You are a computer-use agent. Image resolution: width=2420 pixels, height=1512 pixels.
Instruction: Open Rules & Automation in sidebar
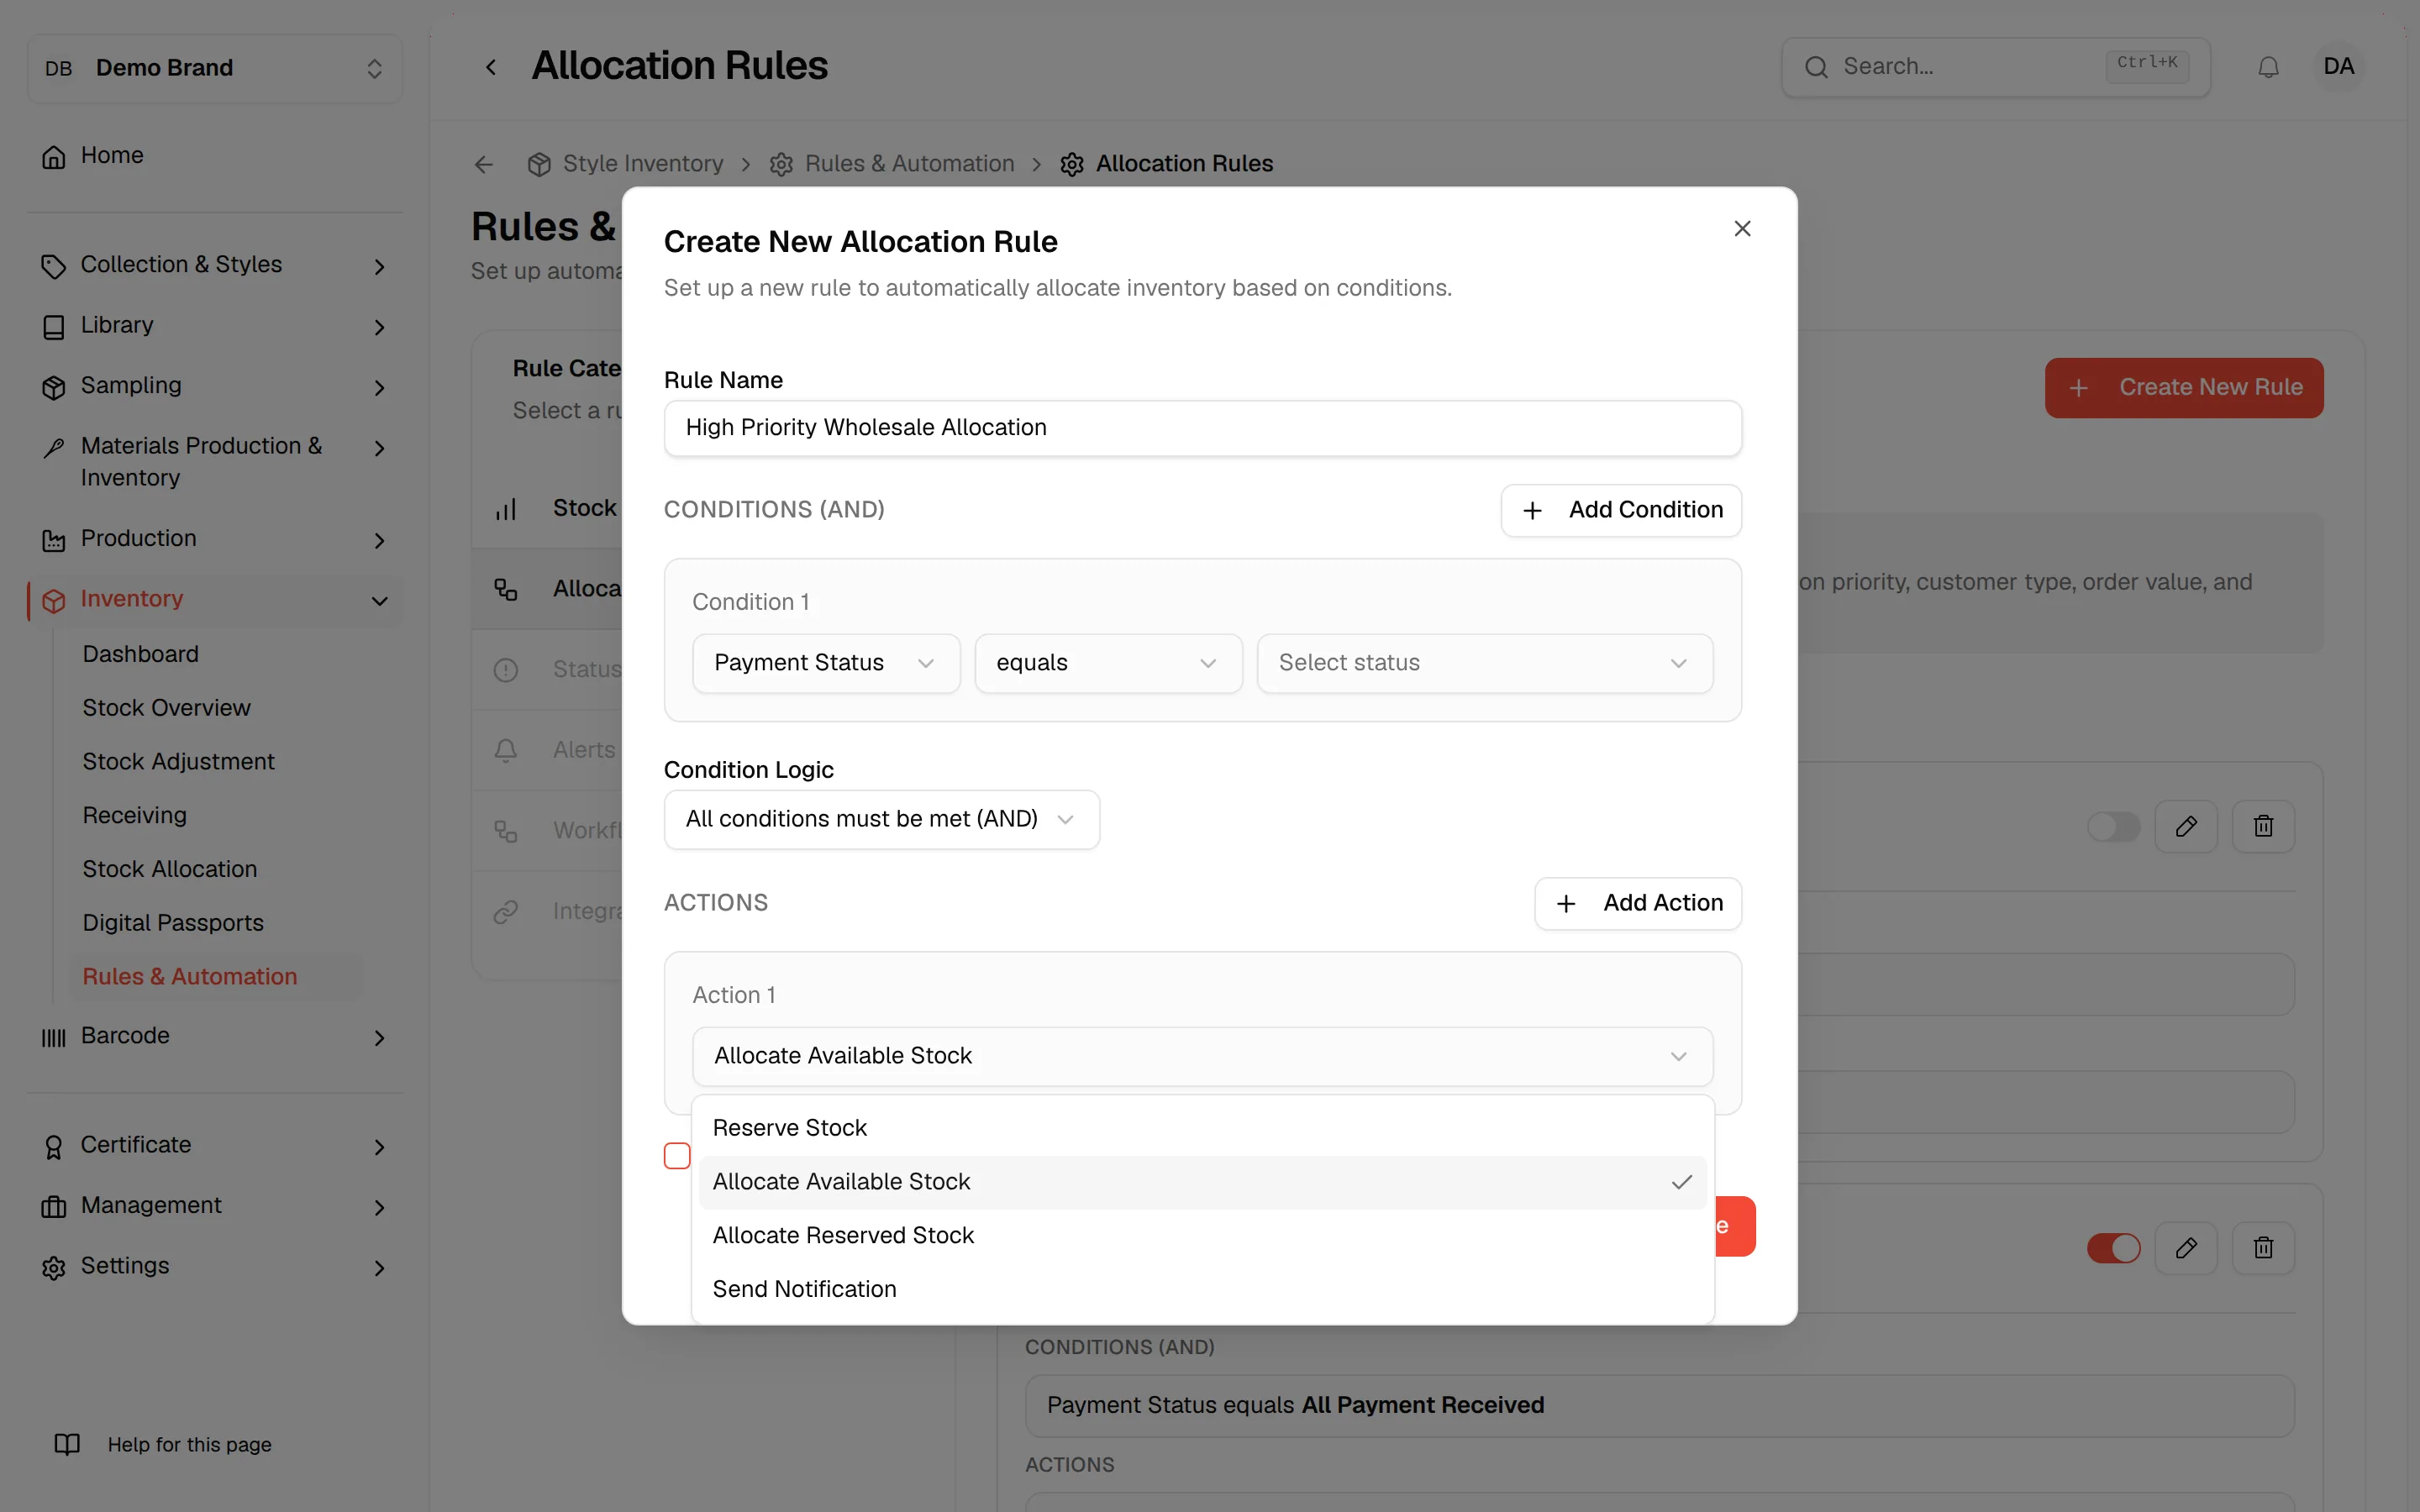pos(190,976)
